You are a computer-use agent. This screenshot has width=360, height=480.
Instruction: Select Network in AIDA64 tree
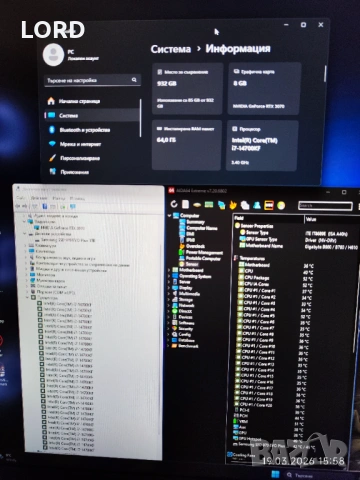183,305
